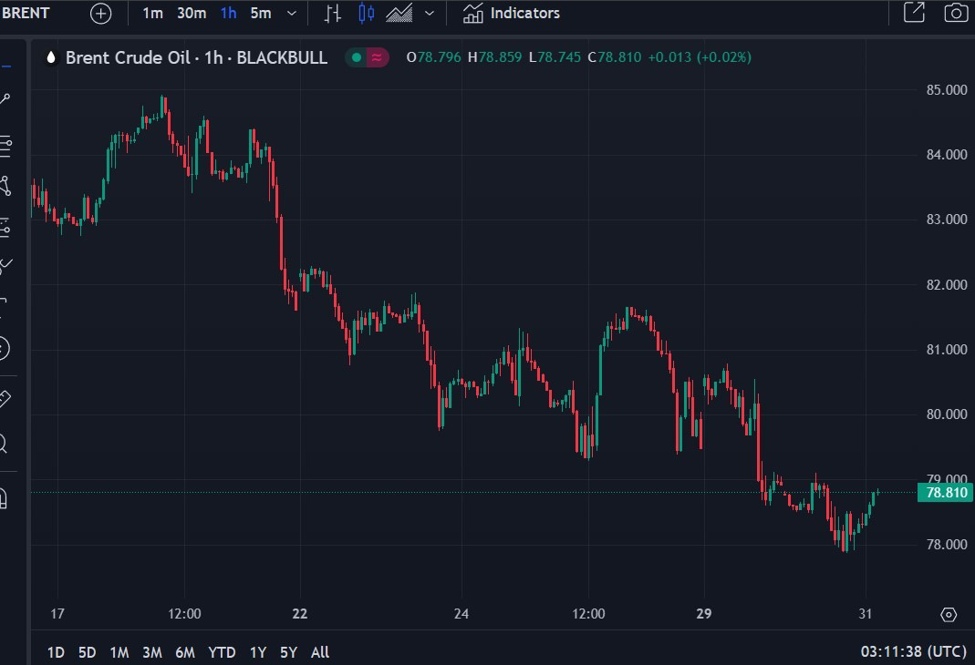
Task: Select the Bars chart style icon
Action: (333, 13)
